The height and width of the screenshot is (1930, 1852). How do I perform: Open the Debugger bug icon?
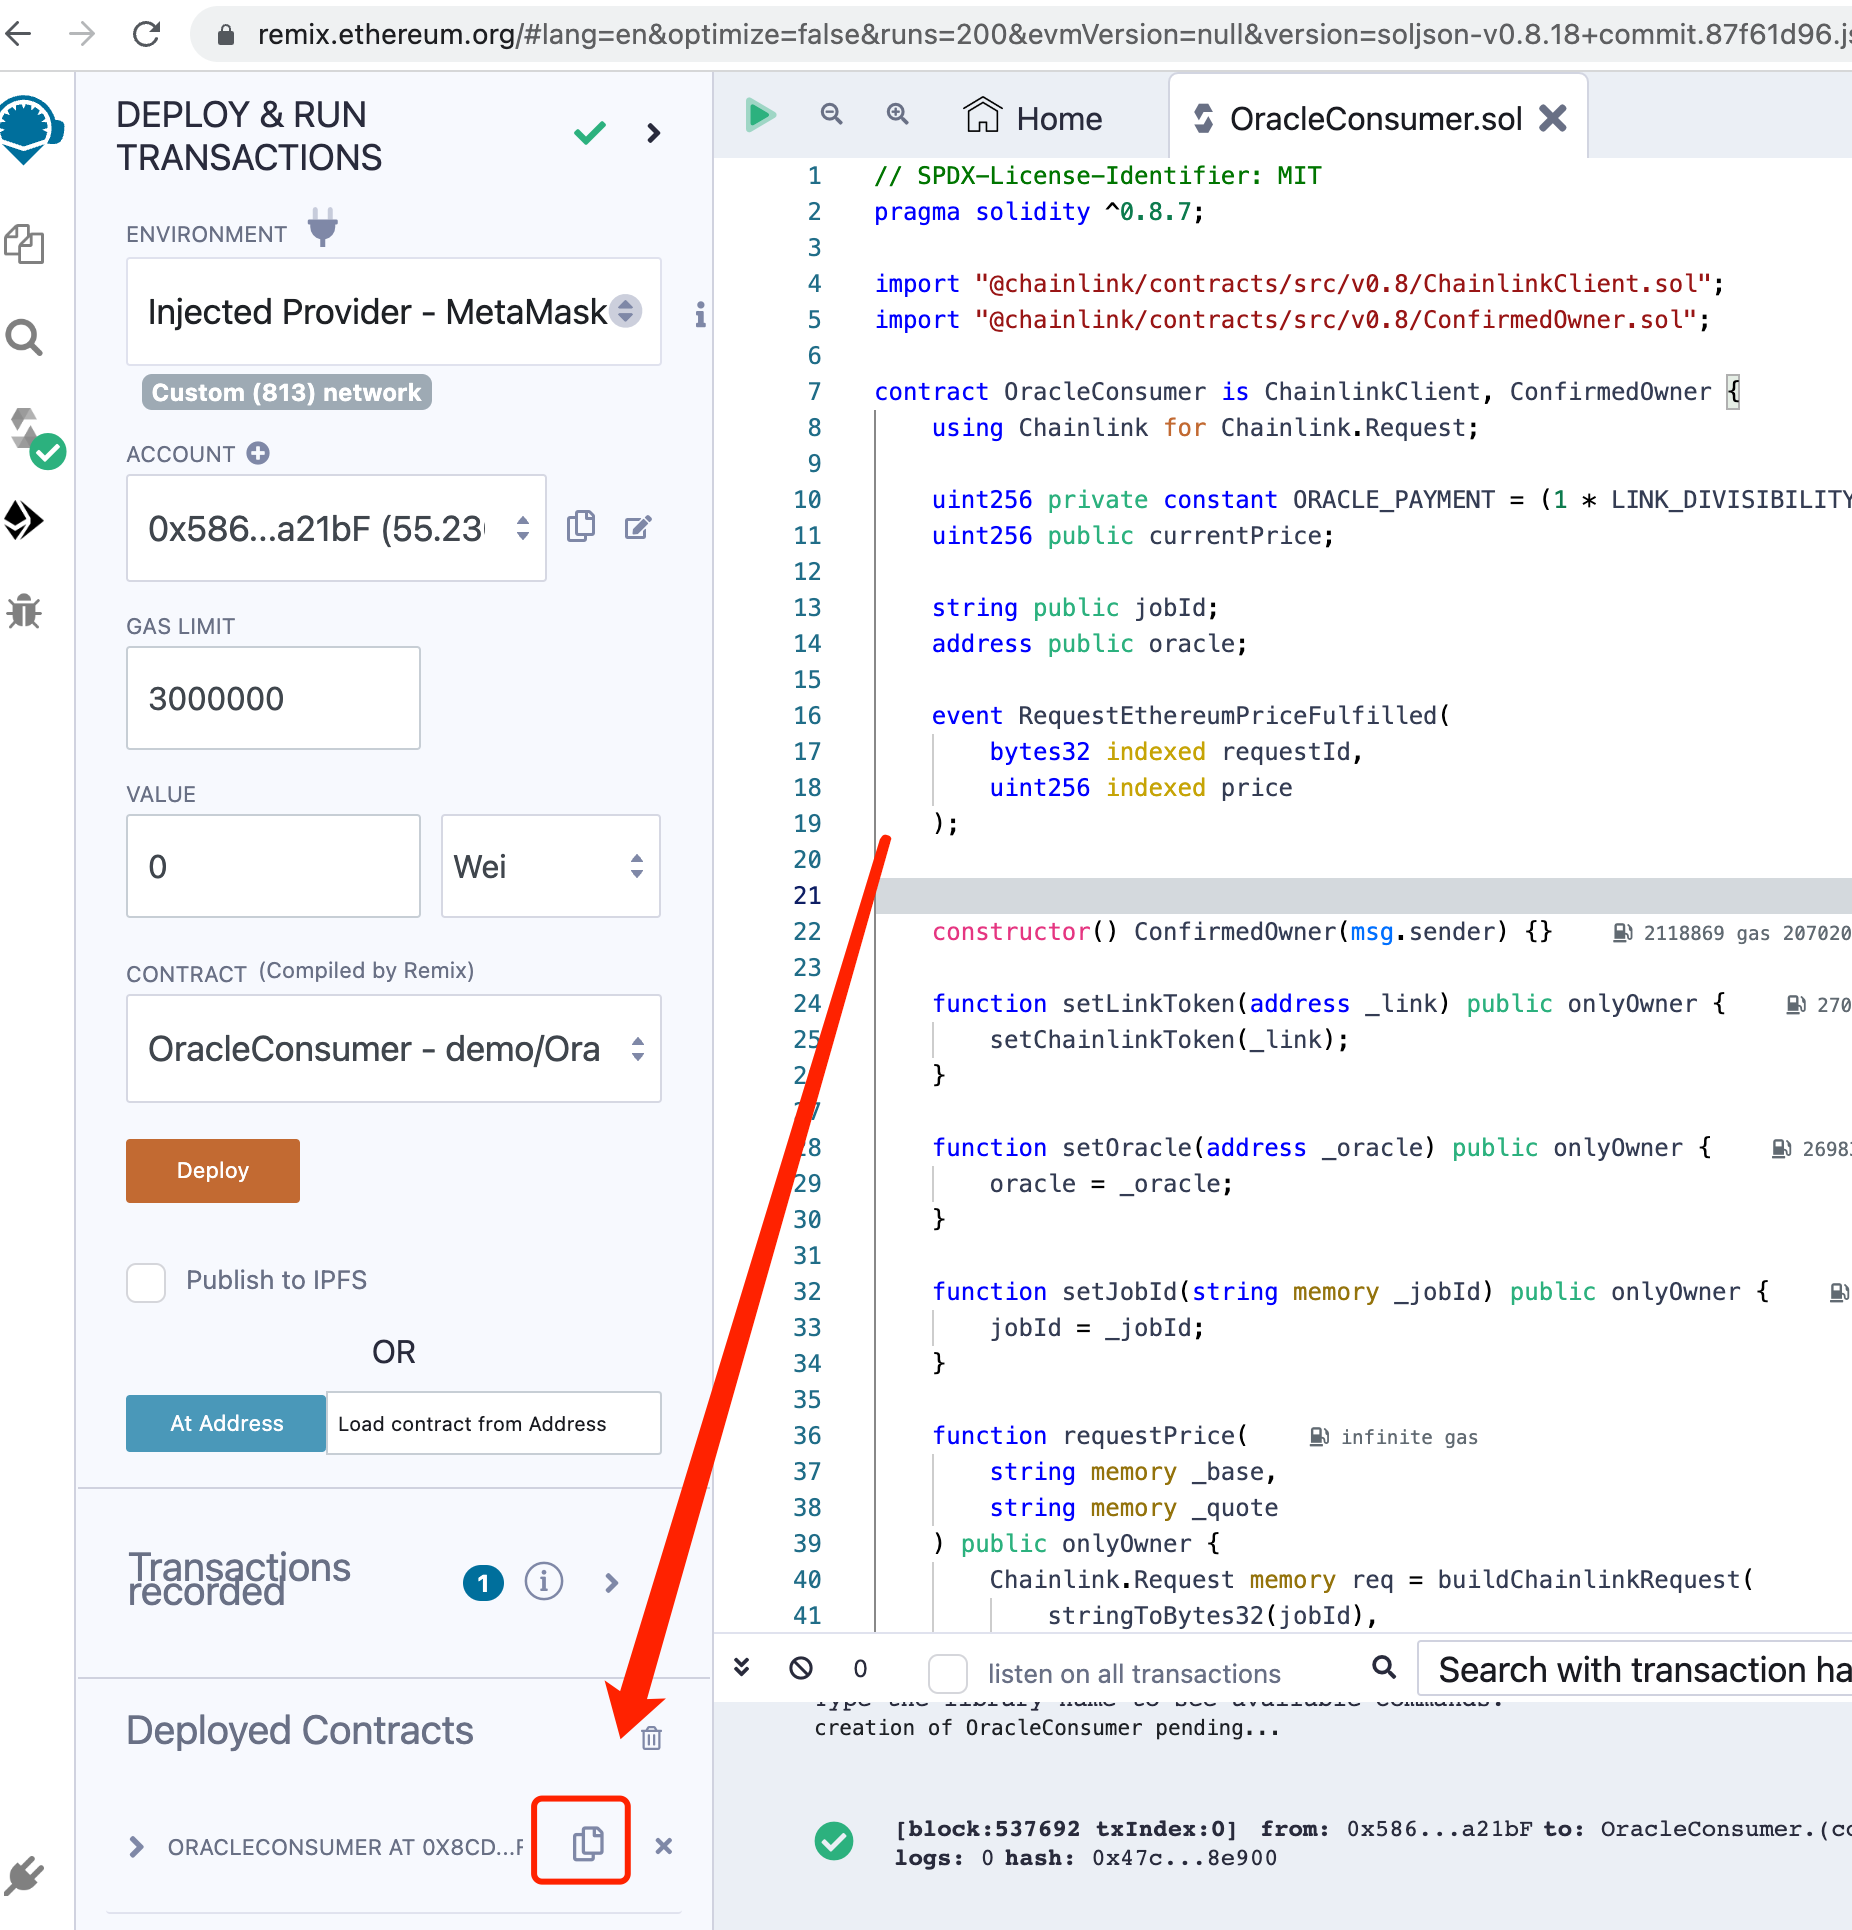tap(25, 611)
